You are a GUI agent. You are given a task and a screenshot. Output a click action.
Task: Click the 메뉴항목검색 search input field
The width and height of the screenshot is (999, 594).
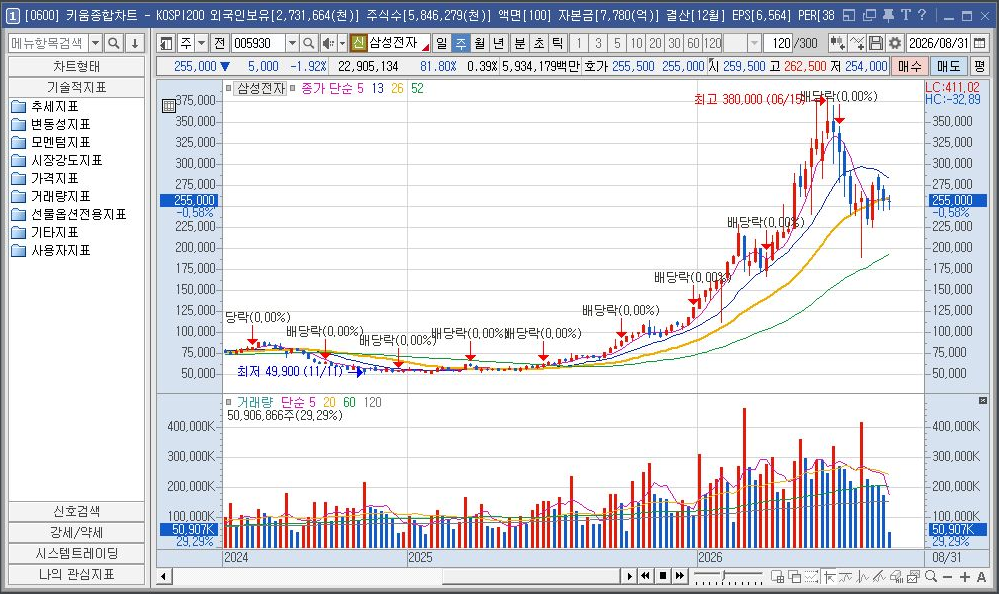point(48,43)
